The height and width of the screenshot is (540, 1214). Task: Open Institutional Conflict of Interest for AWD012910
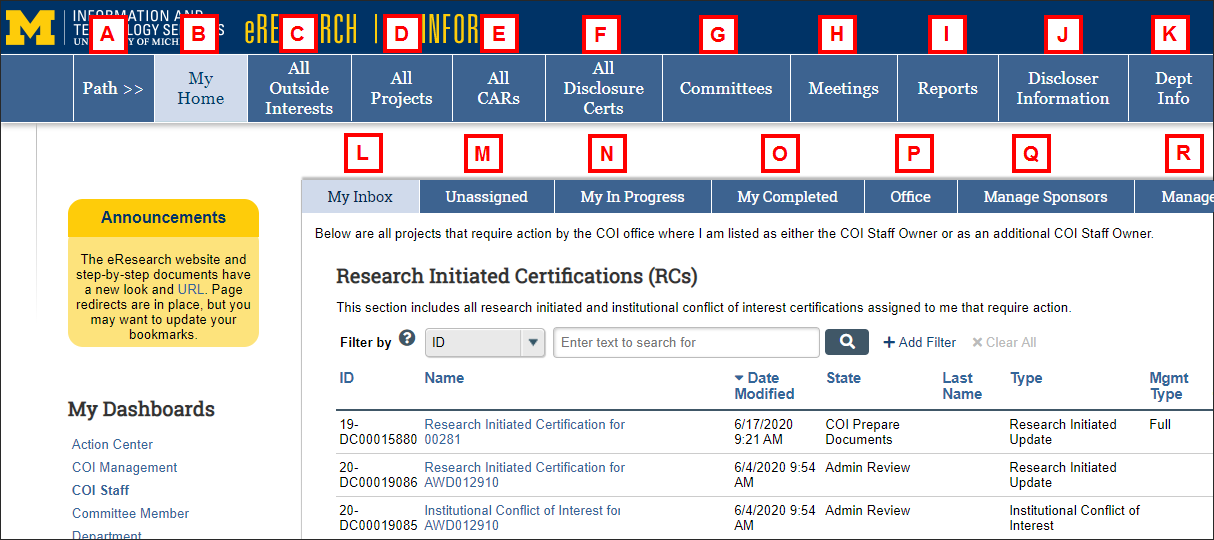[522, 518]
